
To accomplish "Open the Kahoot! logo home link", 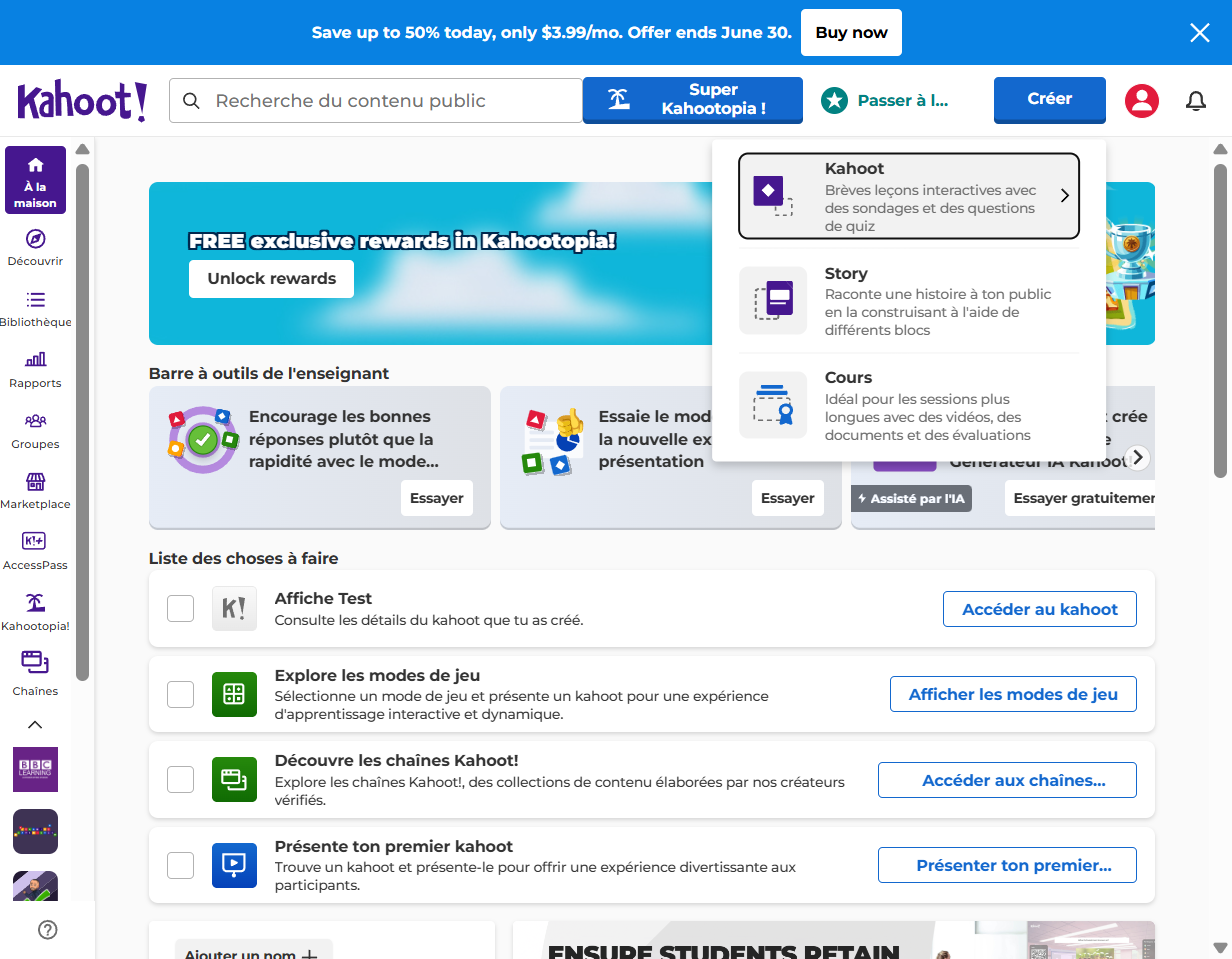I will click(x=82, y=101).
